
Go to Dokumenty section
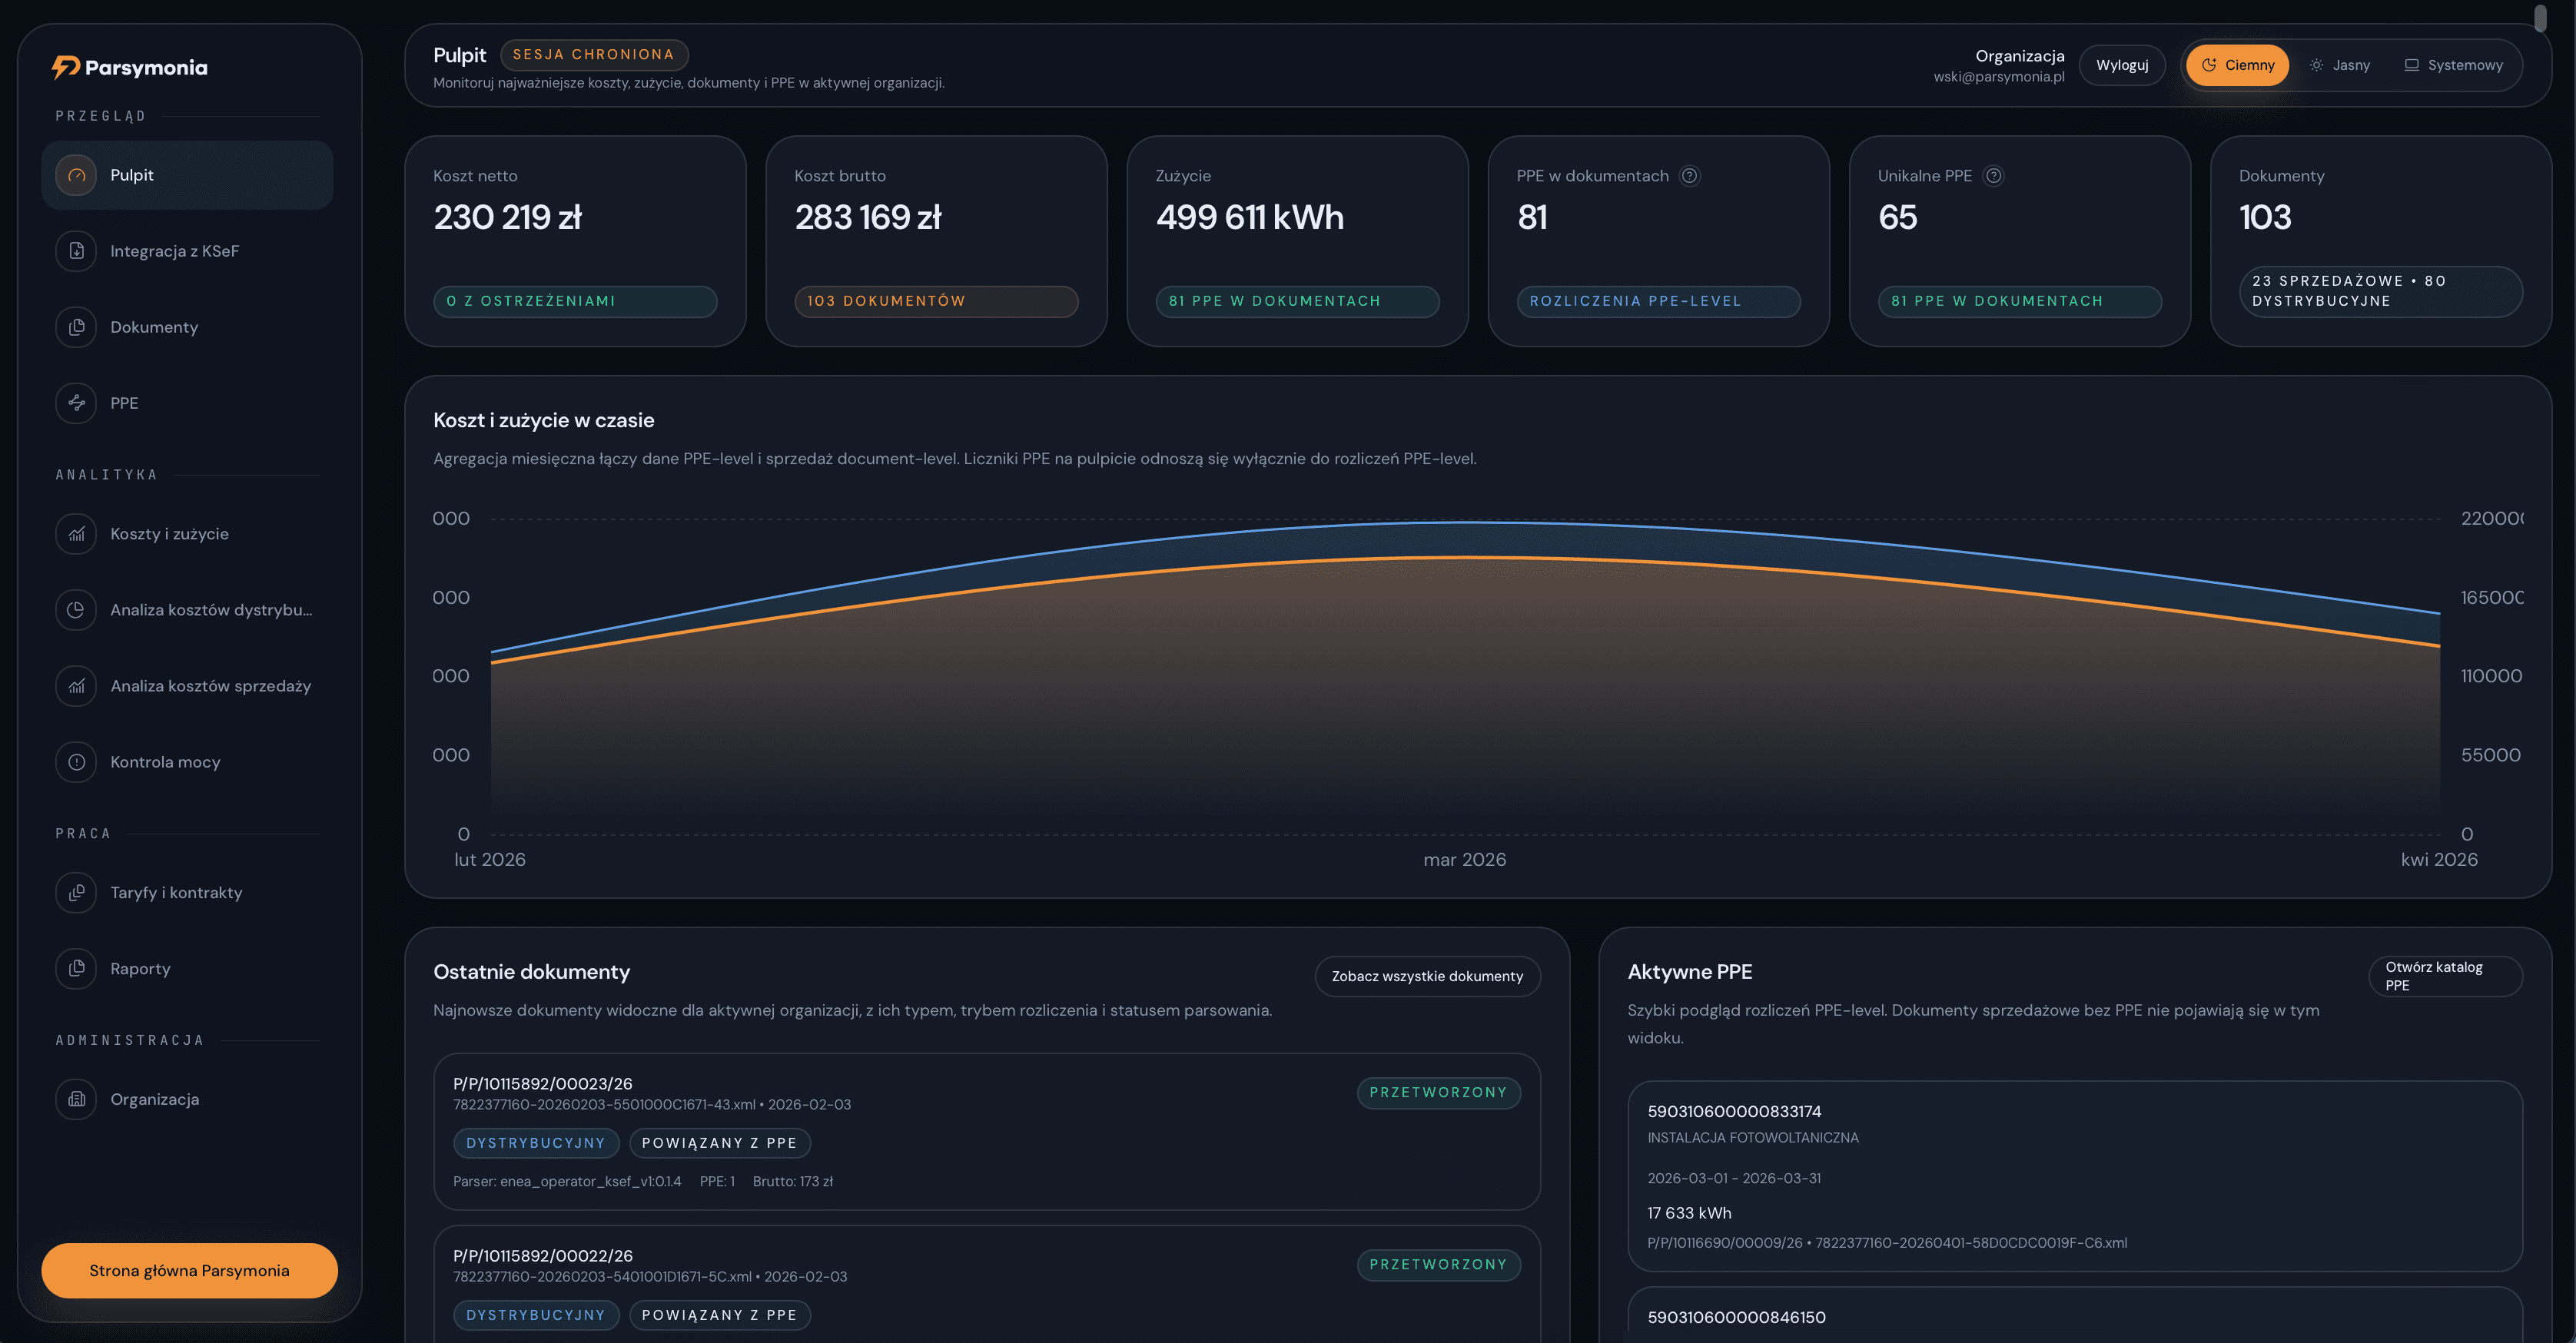click(187, 327)
